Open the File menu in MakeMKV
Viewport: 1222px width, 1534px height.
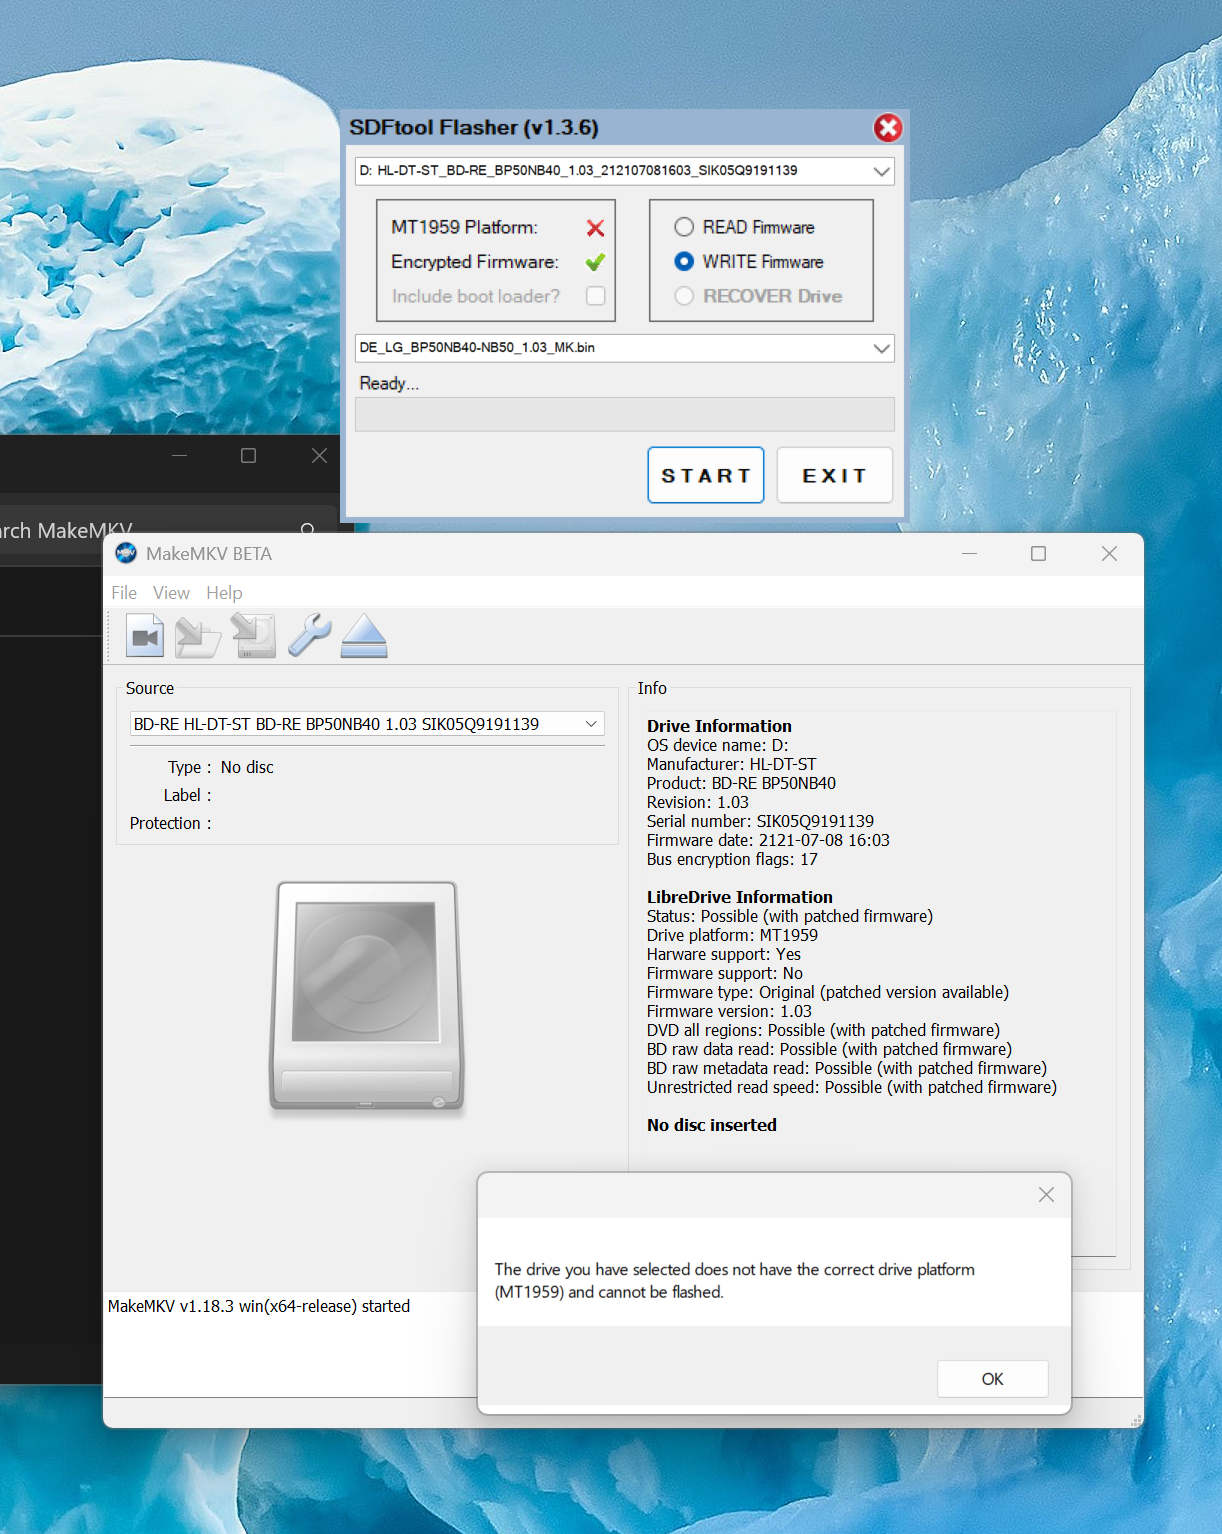[x=123, y=592]
